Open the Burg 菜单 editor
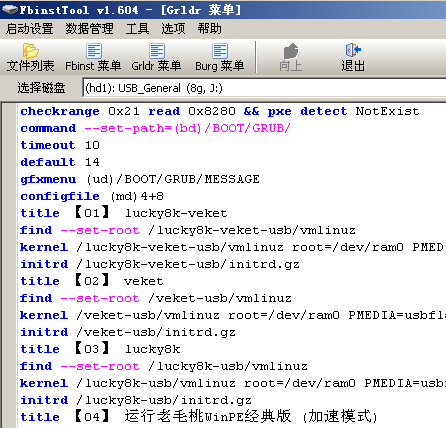This screenshot has width=446, height=428. 220,57
